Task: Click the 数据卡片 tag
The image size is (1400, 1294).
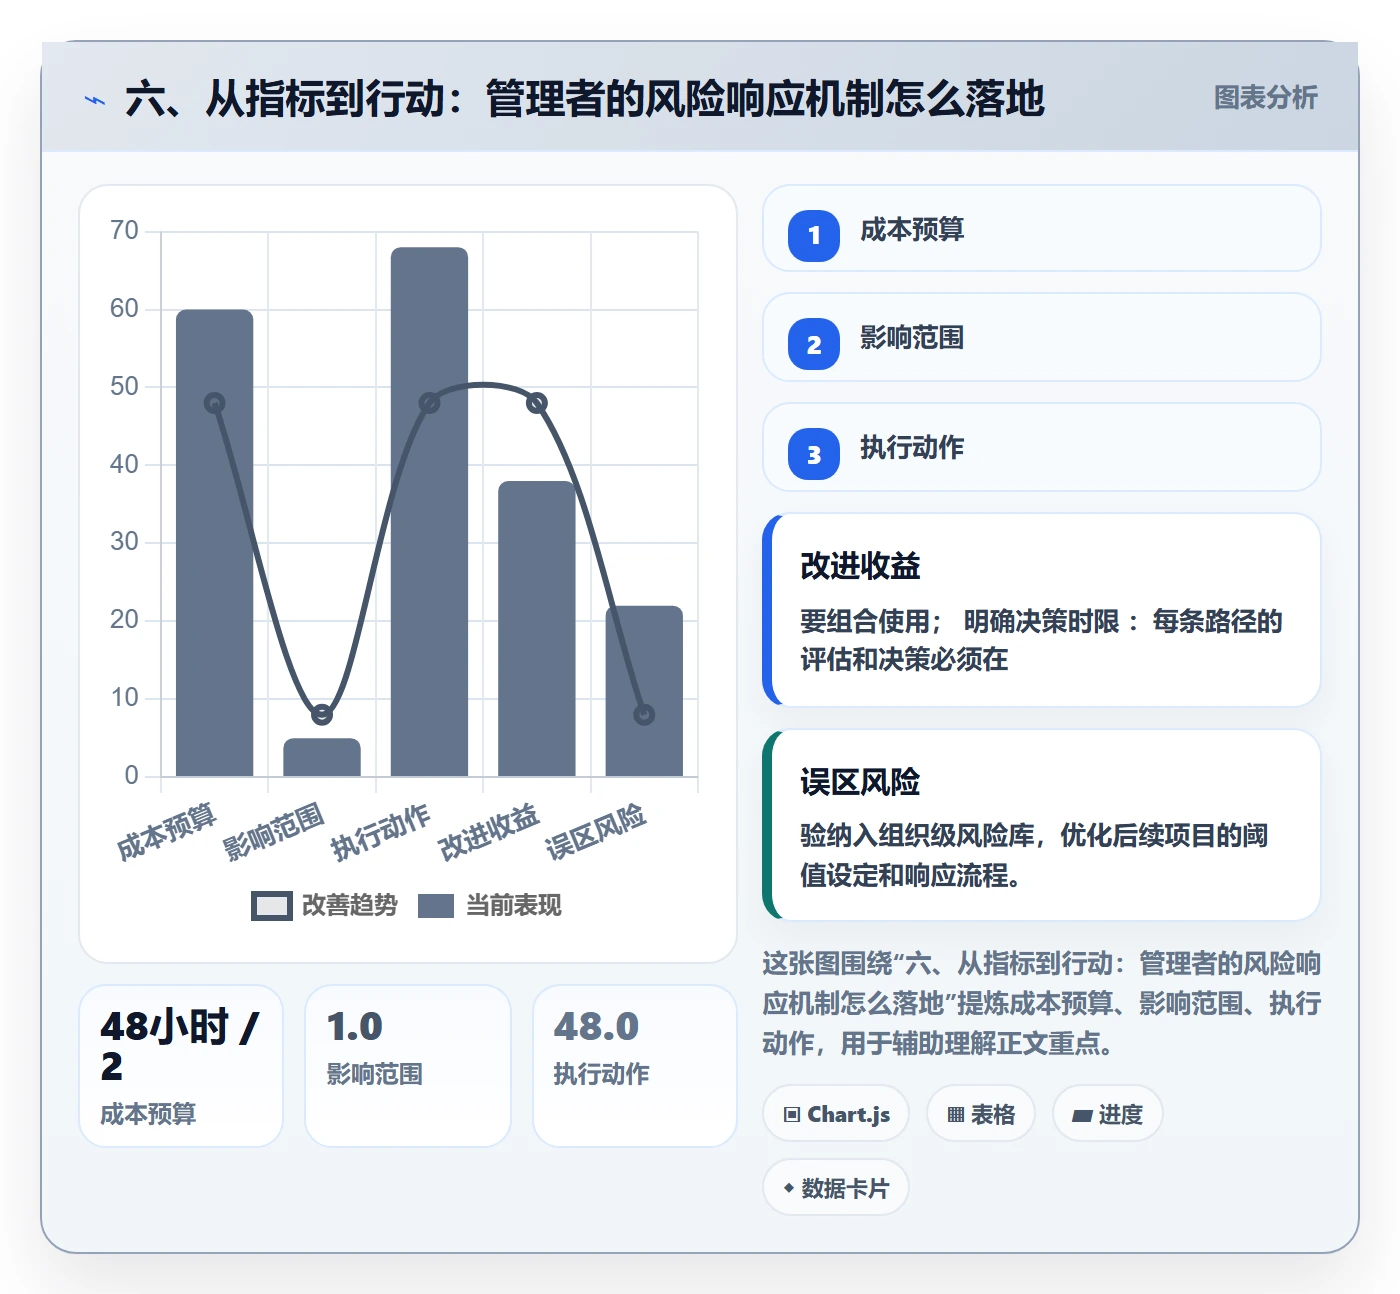Action: [836, 1188]
